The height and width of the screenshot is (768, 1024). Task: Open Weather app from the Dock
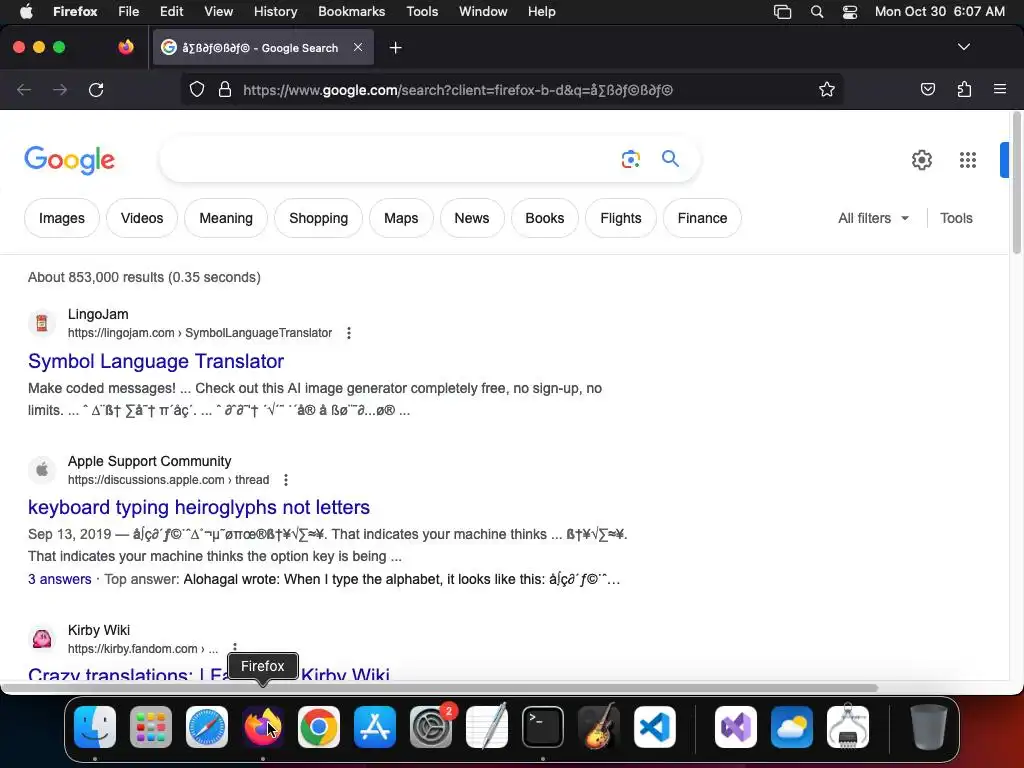point(792,727)
